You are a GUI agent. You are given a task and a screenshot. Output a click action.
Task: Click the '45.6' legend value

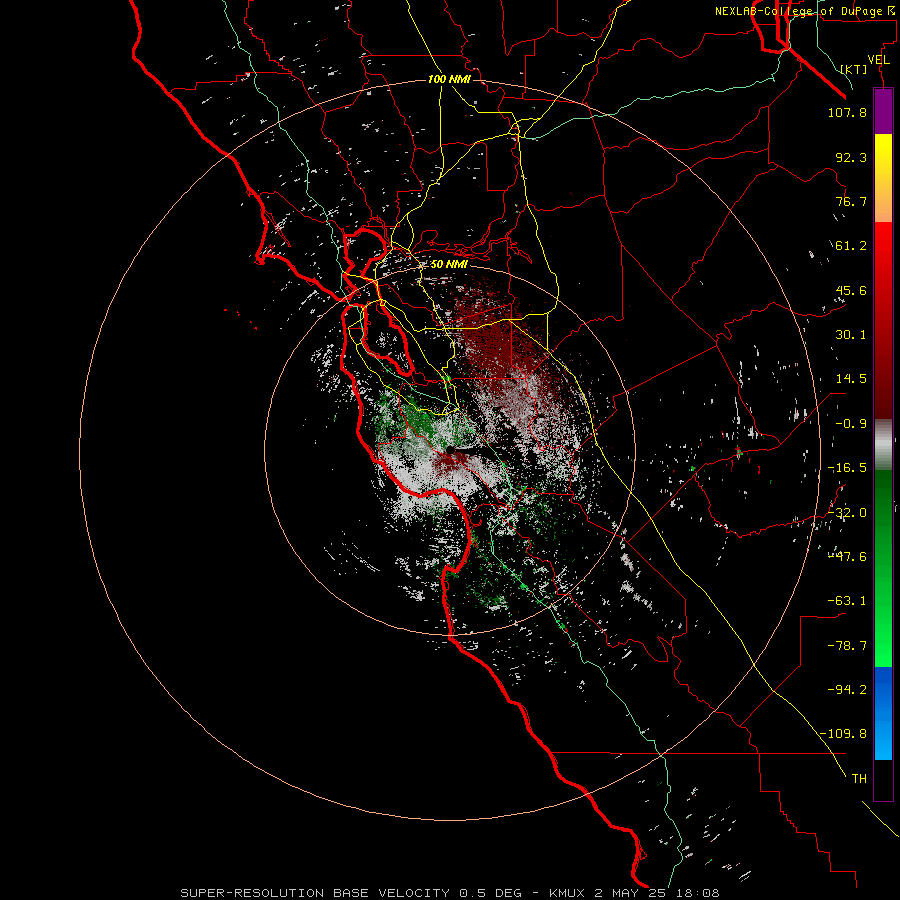tap(851, 290)
